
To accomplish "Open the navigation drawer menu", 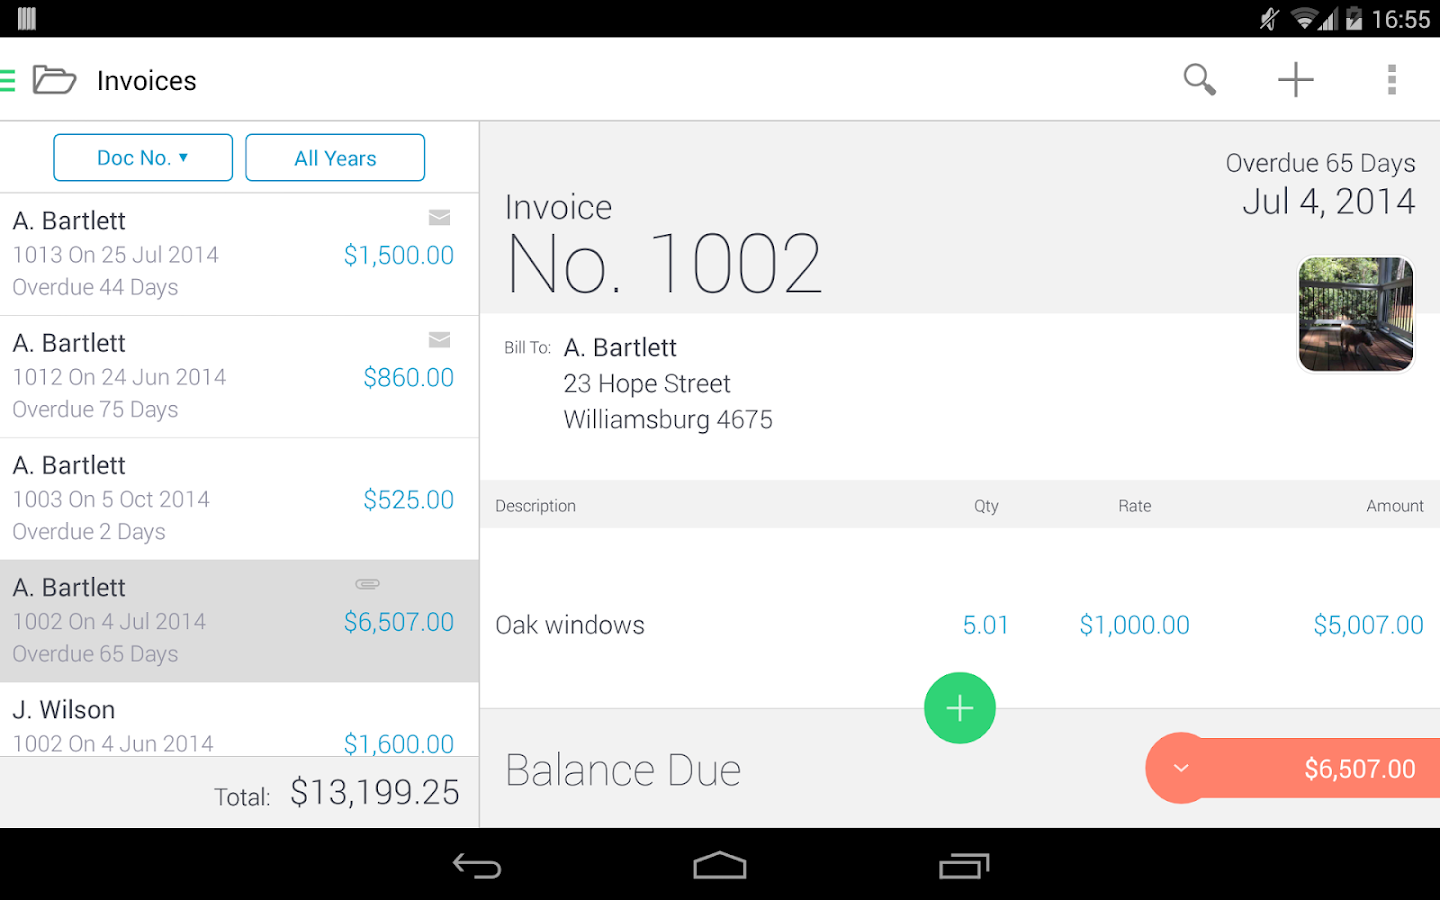I will [9, 79].
